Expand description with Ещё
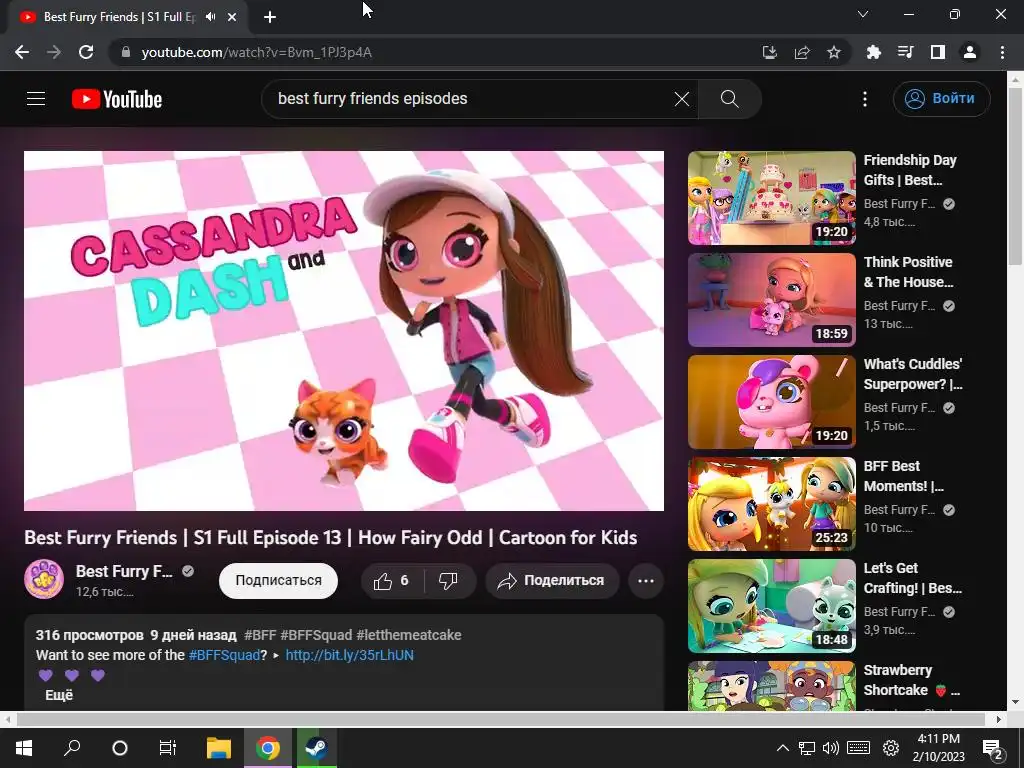This screenshot has height=768, width=1024. click(x=59, y=696)
